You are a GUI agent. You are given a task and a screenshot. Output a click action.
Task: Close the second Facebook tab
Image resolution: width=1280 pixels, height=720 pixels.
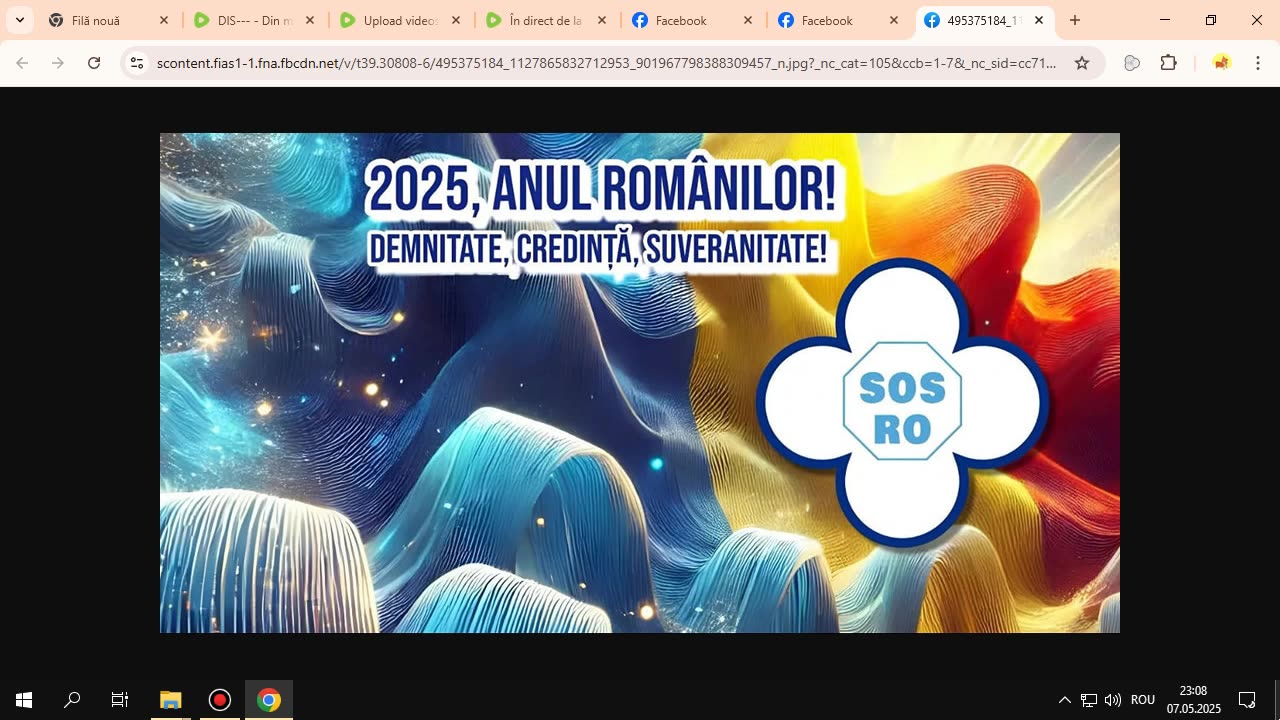pyautogui.click(x=894, y=20)
